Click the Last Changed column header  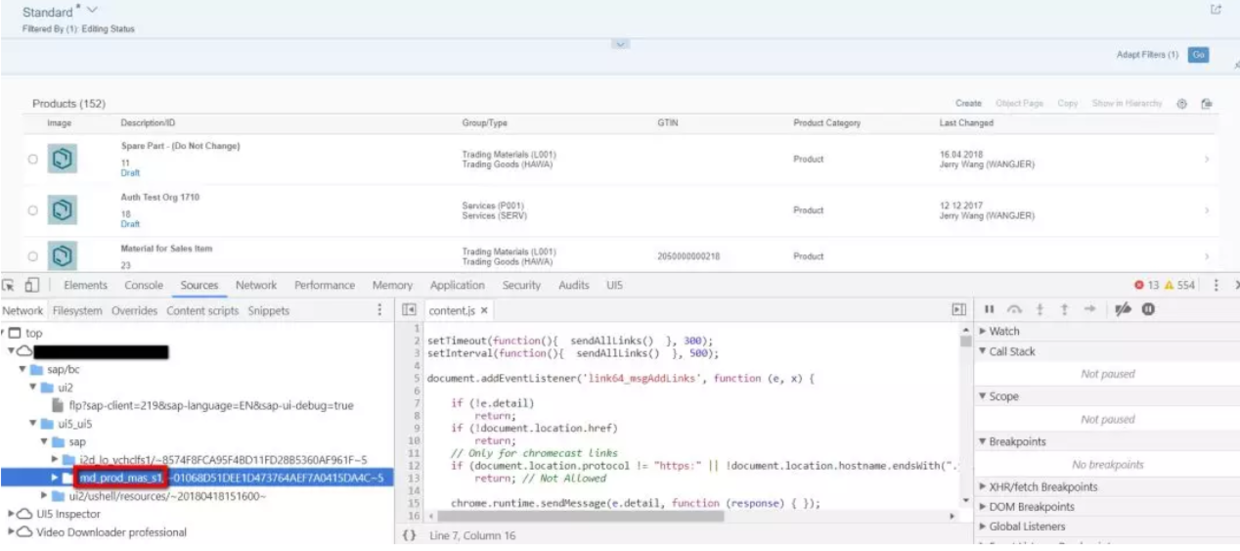pyautogui.click(x=966, y=123)
